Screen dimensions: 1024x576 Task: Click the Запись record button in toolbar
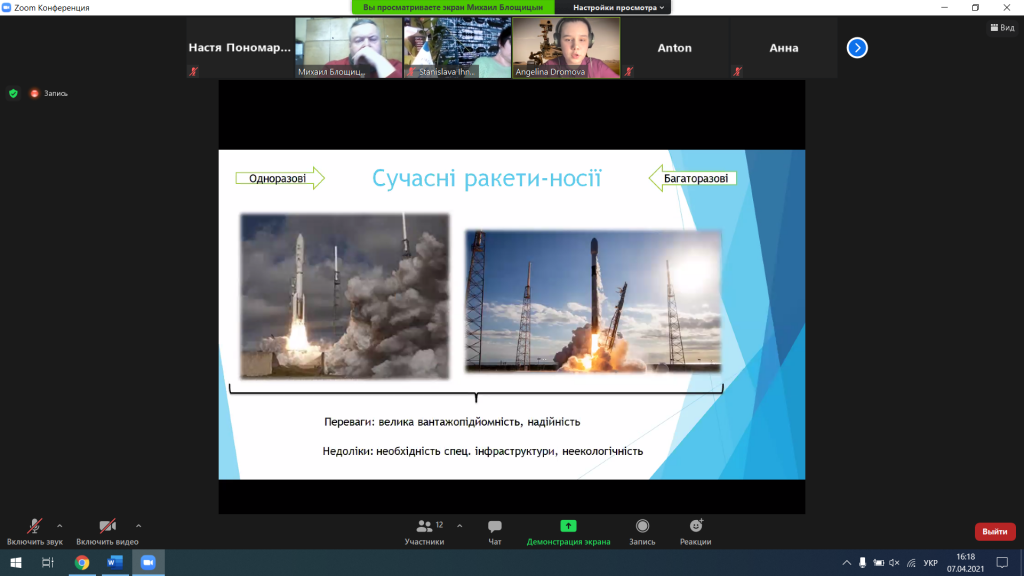[643, 532]
